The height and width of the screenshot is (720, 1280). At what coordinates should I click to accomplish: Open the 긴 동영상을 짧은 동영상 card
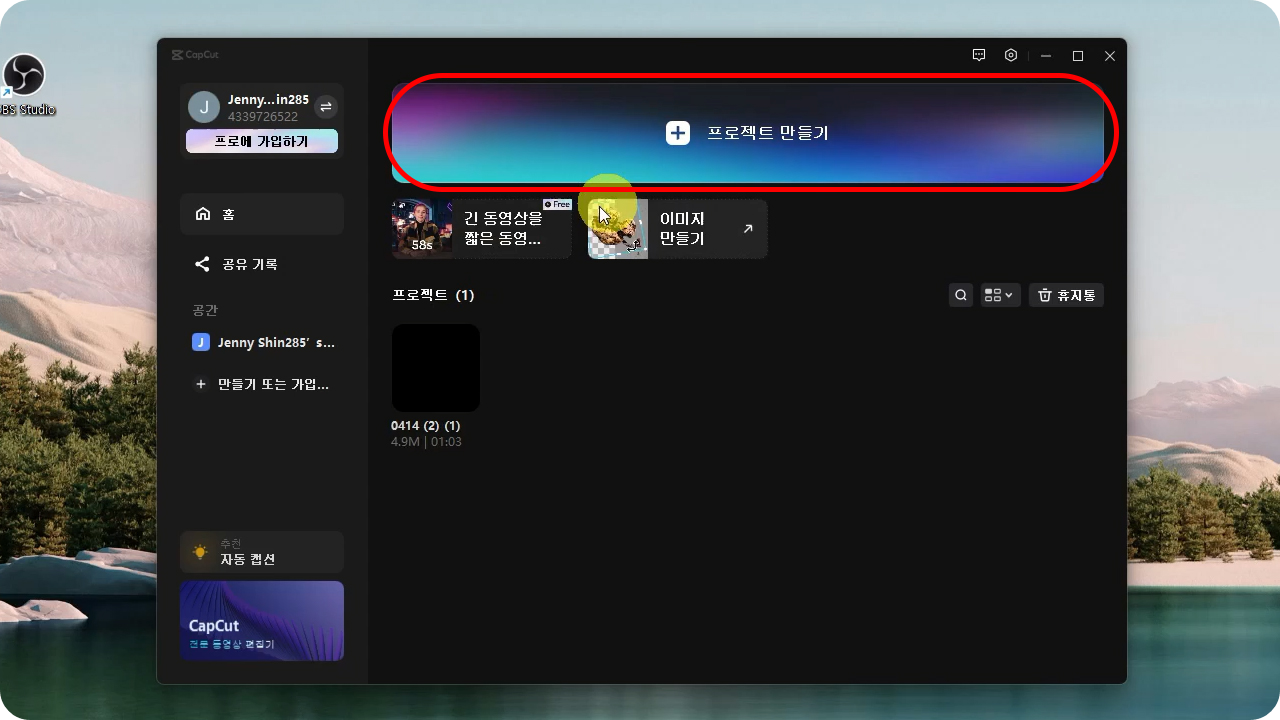click(x=482, y=229)
